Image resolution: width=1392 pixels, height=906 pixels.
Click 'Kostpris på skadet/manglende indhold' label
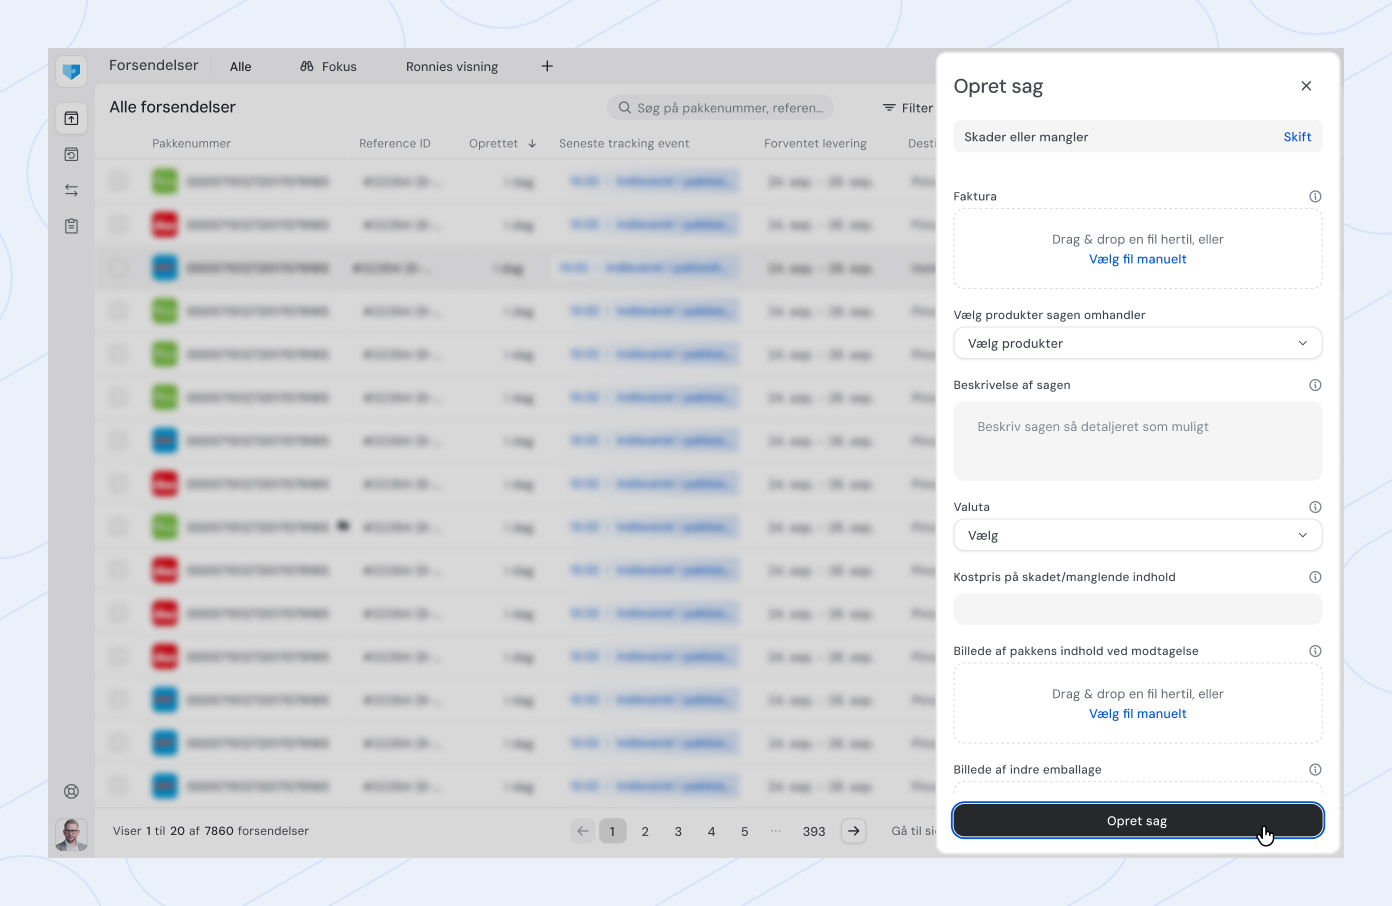[1064, 577]
